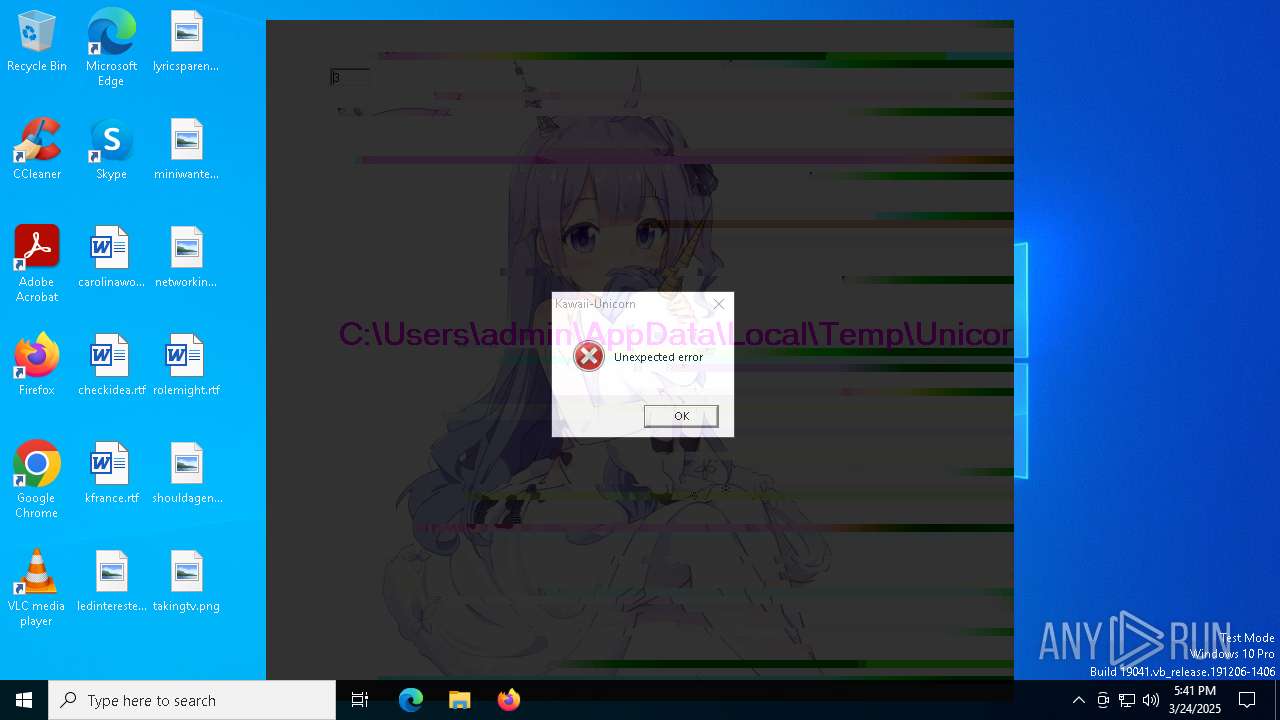This screenshot has height=720, width=1280.
Task: Select the takingtv.png file icon
Action: click(x=186, y=581)
